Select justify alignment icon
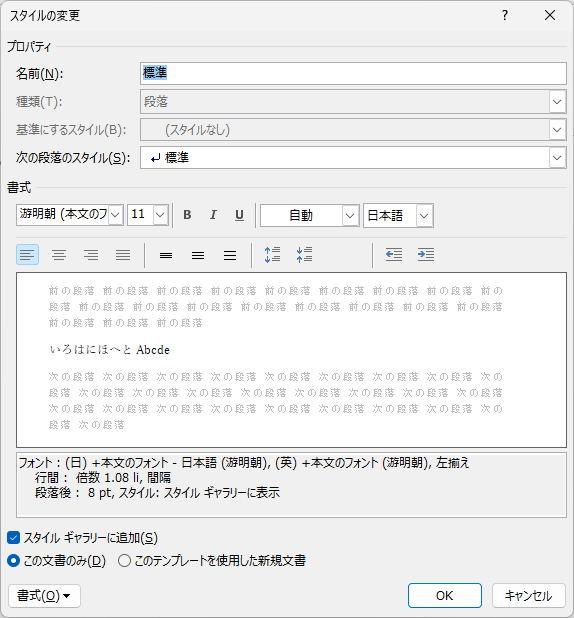574x618 pixels. 123,255
